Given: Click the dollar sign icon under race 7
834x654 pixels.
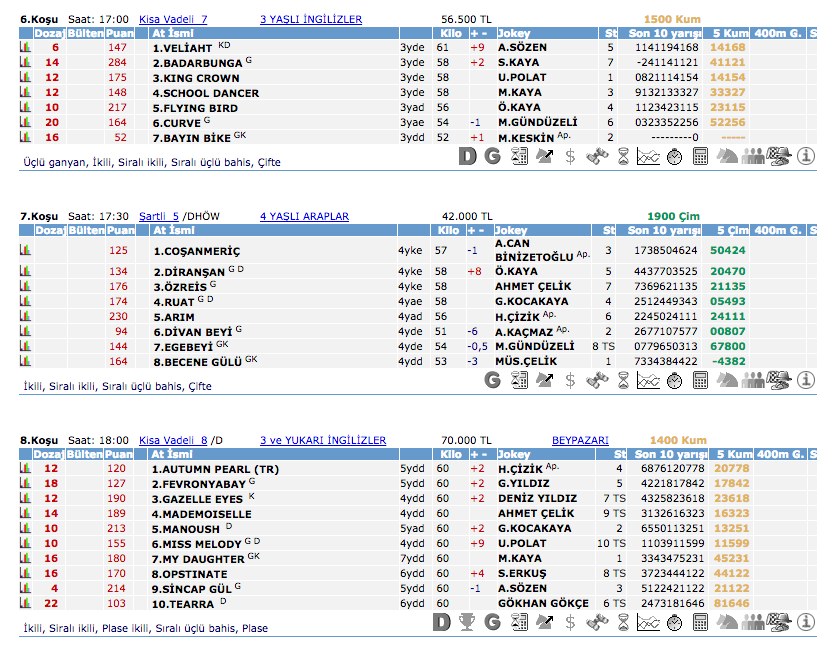Looking at the screenshot, I should point(570,380).
